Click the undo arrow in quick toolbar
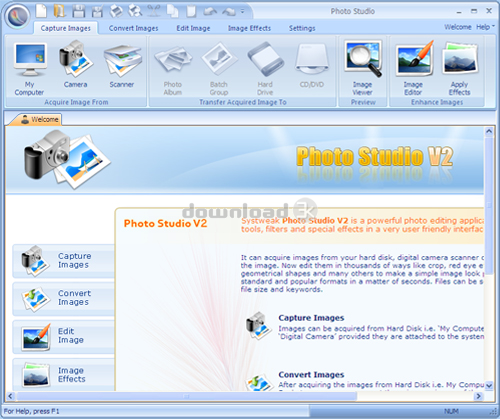 tap(210, 12)
